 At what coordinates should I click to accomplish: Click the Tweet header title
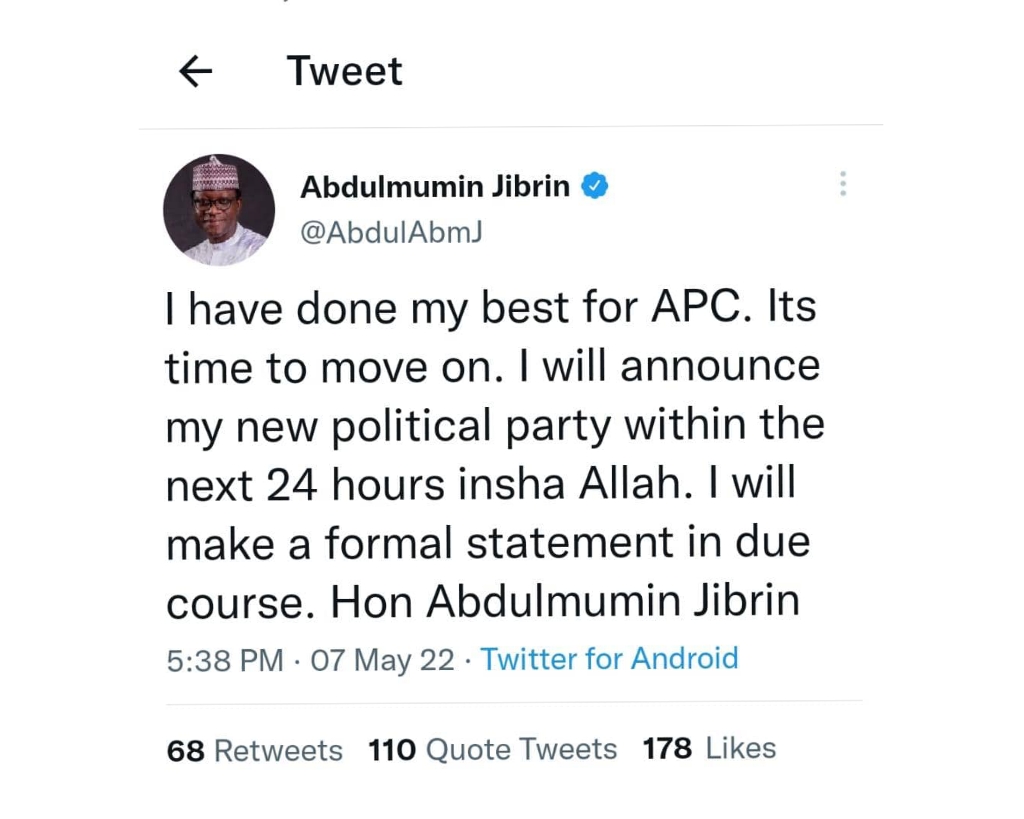tap(344, 71)
